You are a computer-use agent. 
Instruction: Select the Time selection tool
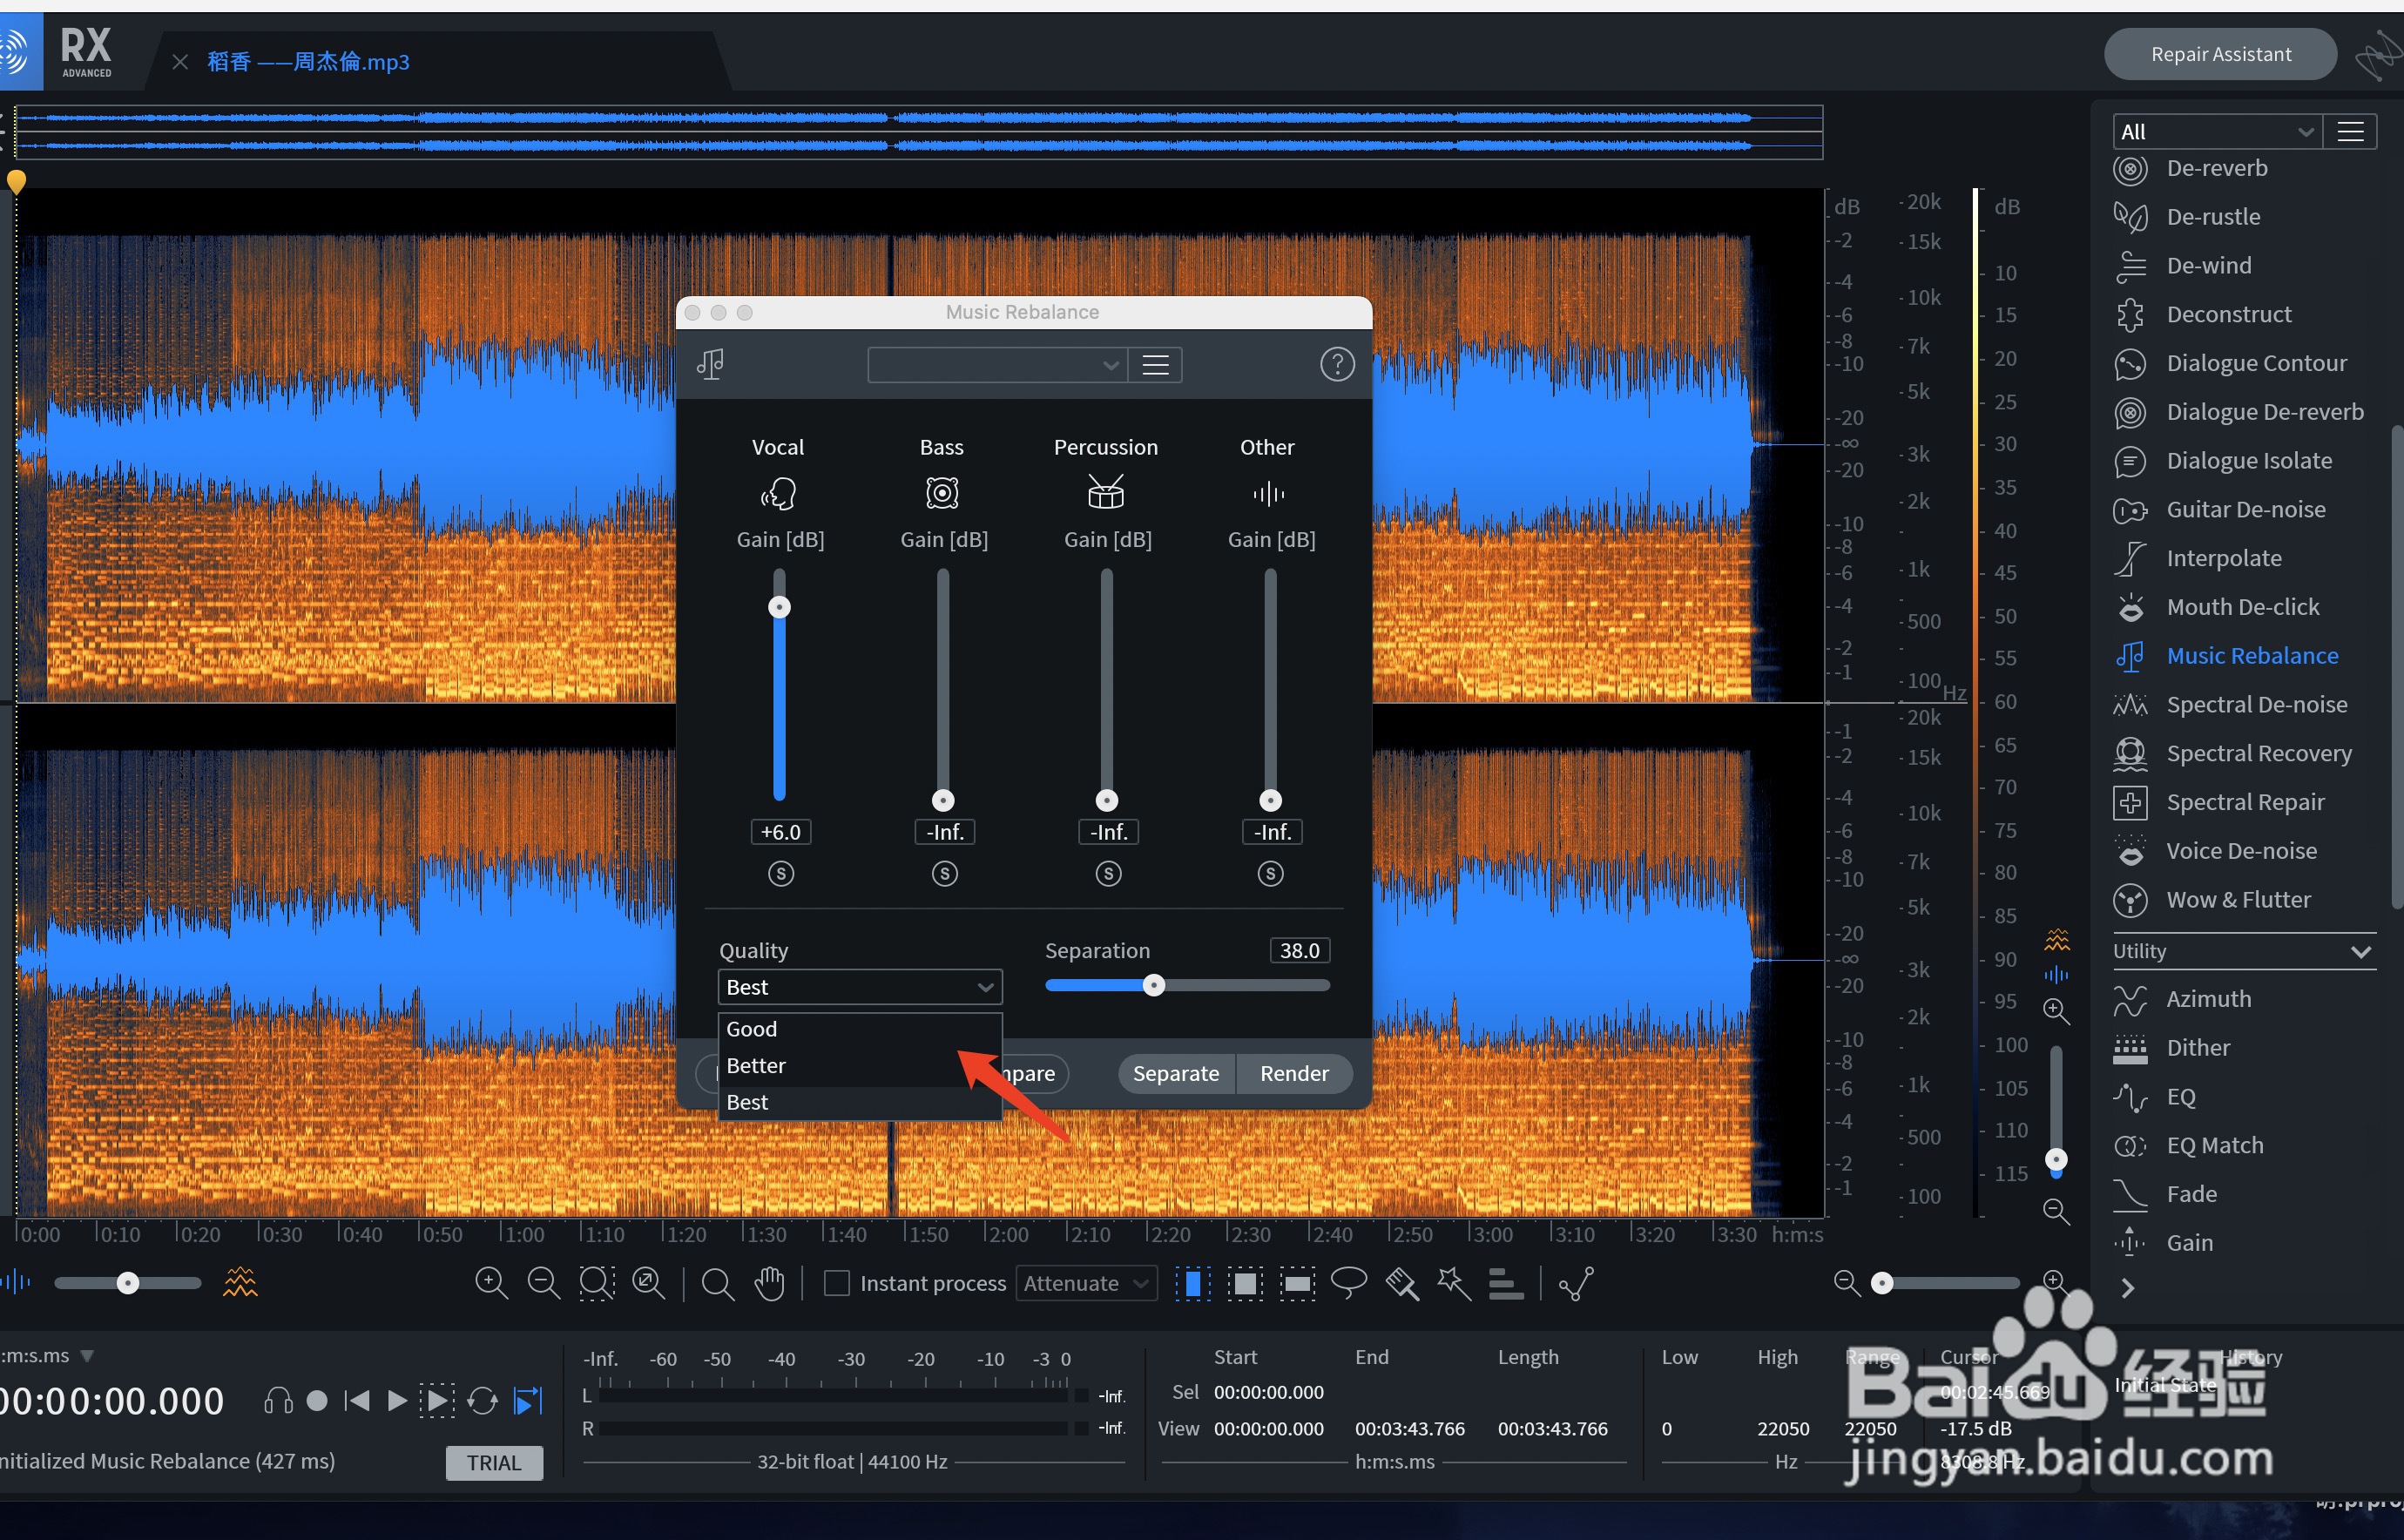click(x=1192, y=1283)
